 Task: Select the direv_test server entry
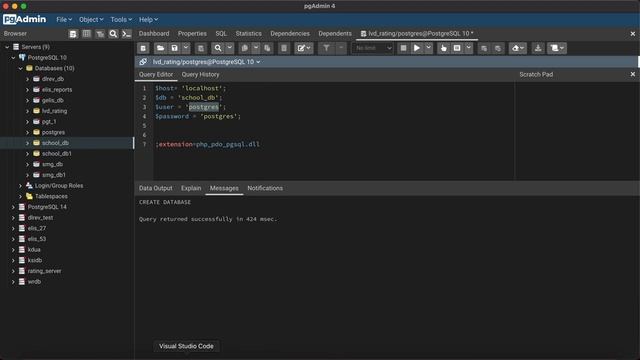click(x=40, y=218)
